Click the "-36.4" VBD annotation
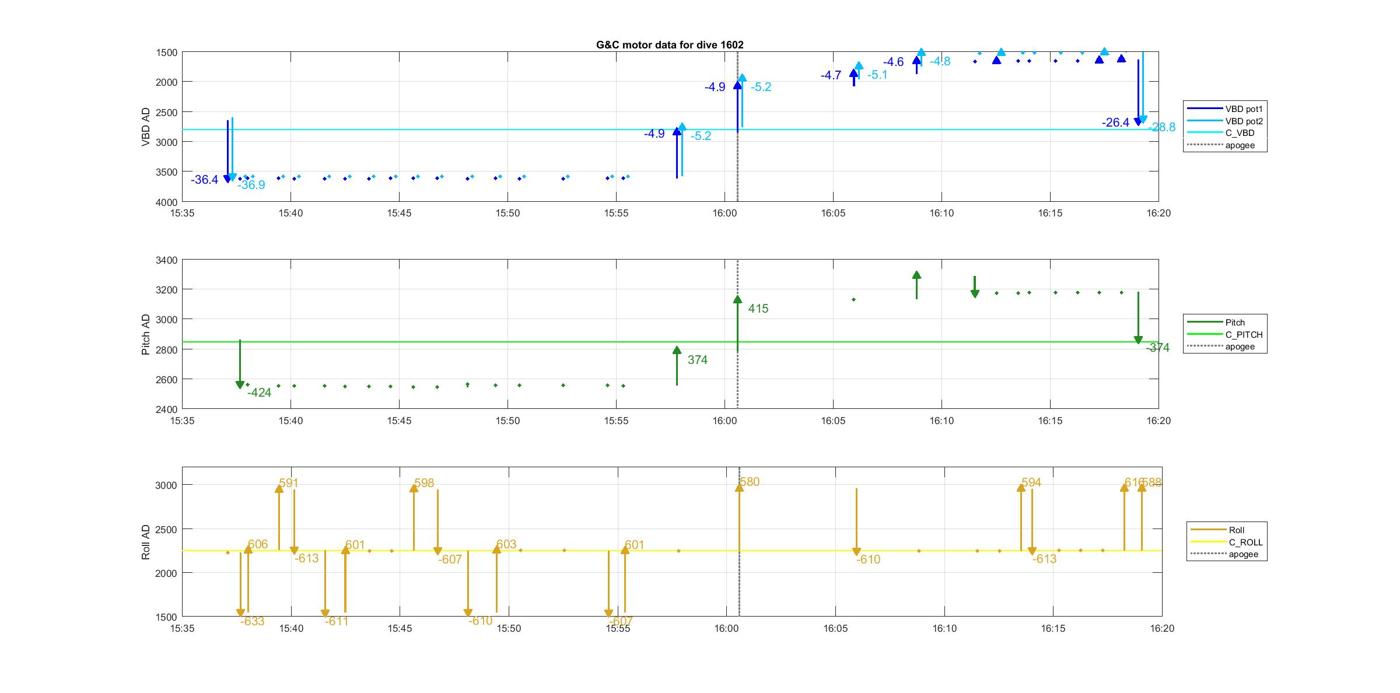1400x693 pixels. point(204,180)
